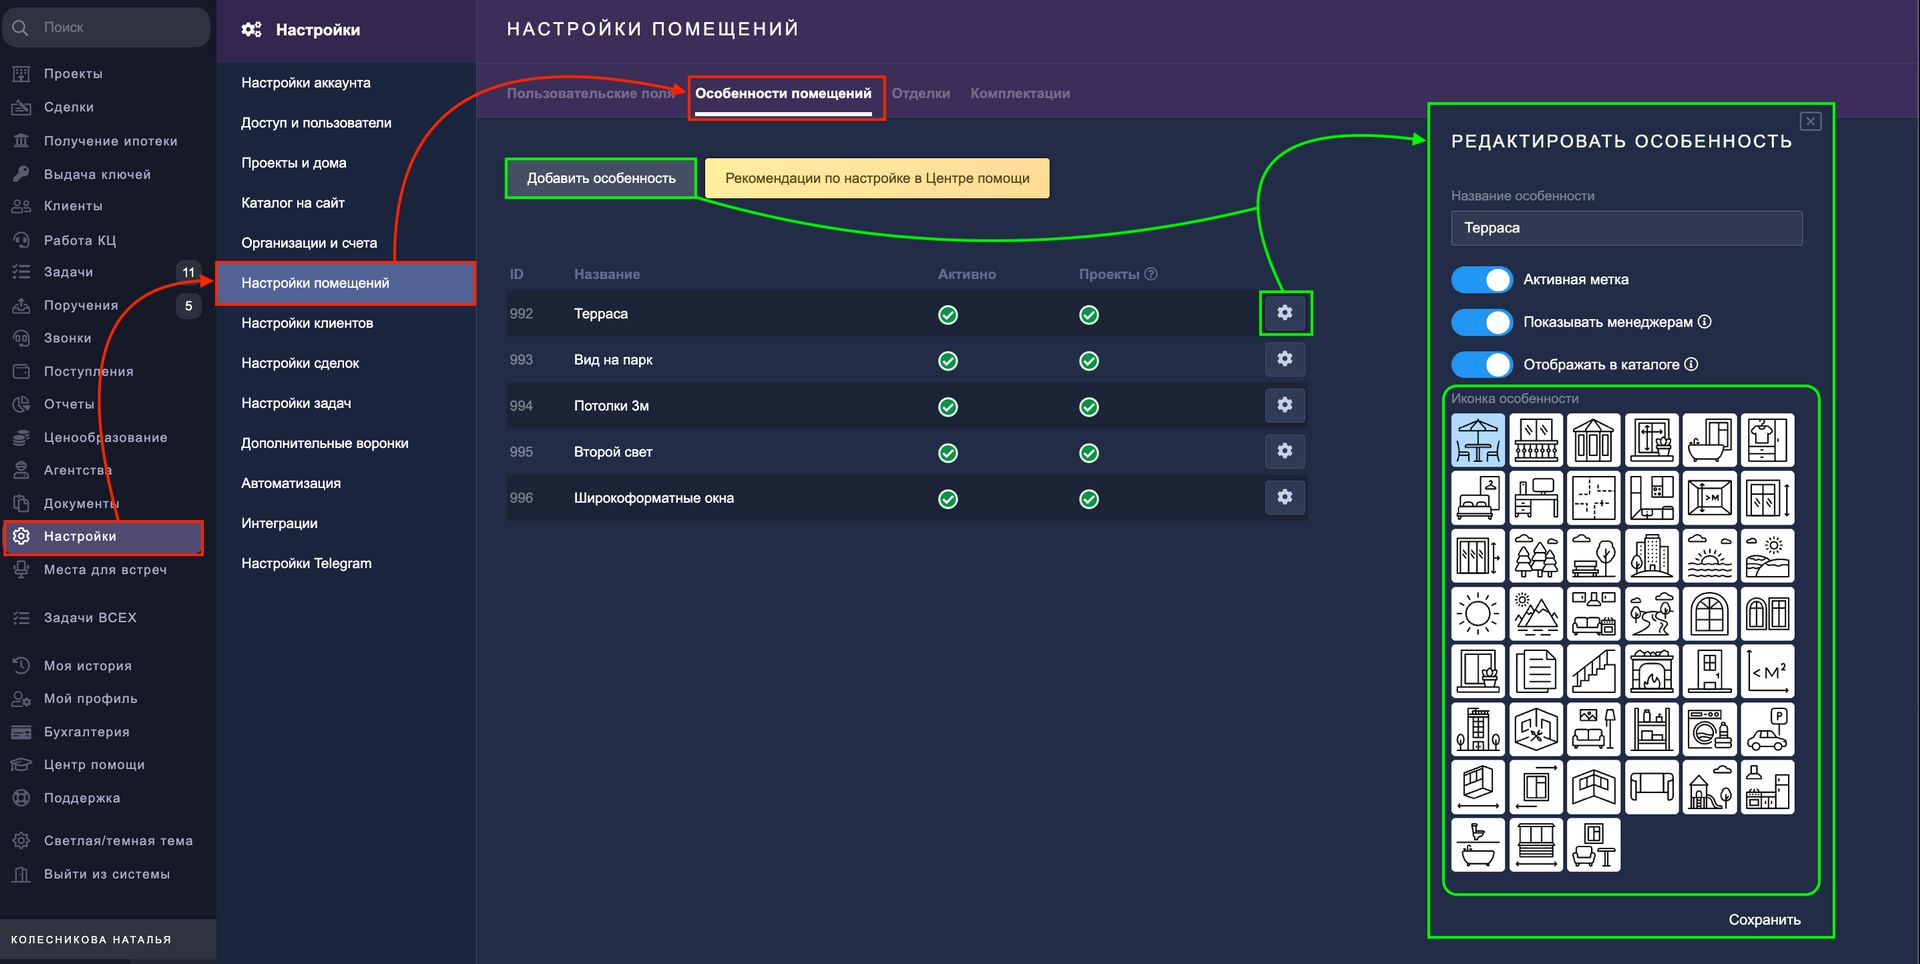Select the fireplace icon
The image size is (1920, 964).
tap(1652, 672)
